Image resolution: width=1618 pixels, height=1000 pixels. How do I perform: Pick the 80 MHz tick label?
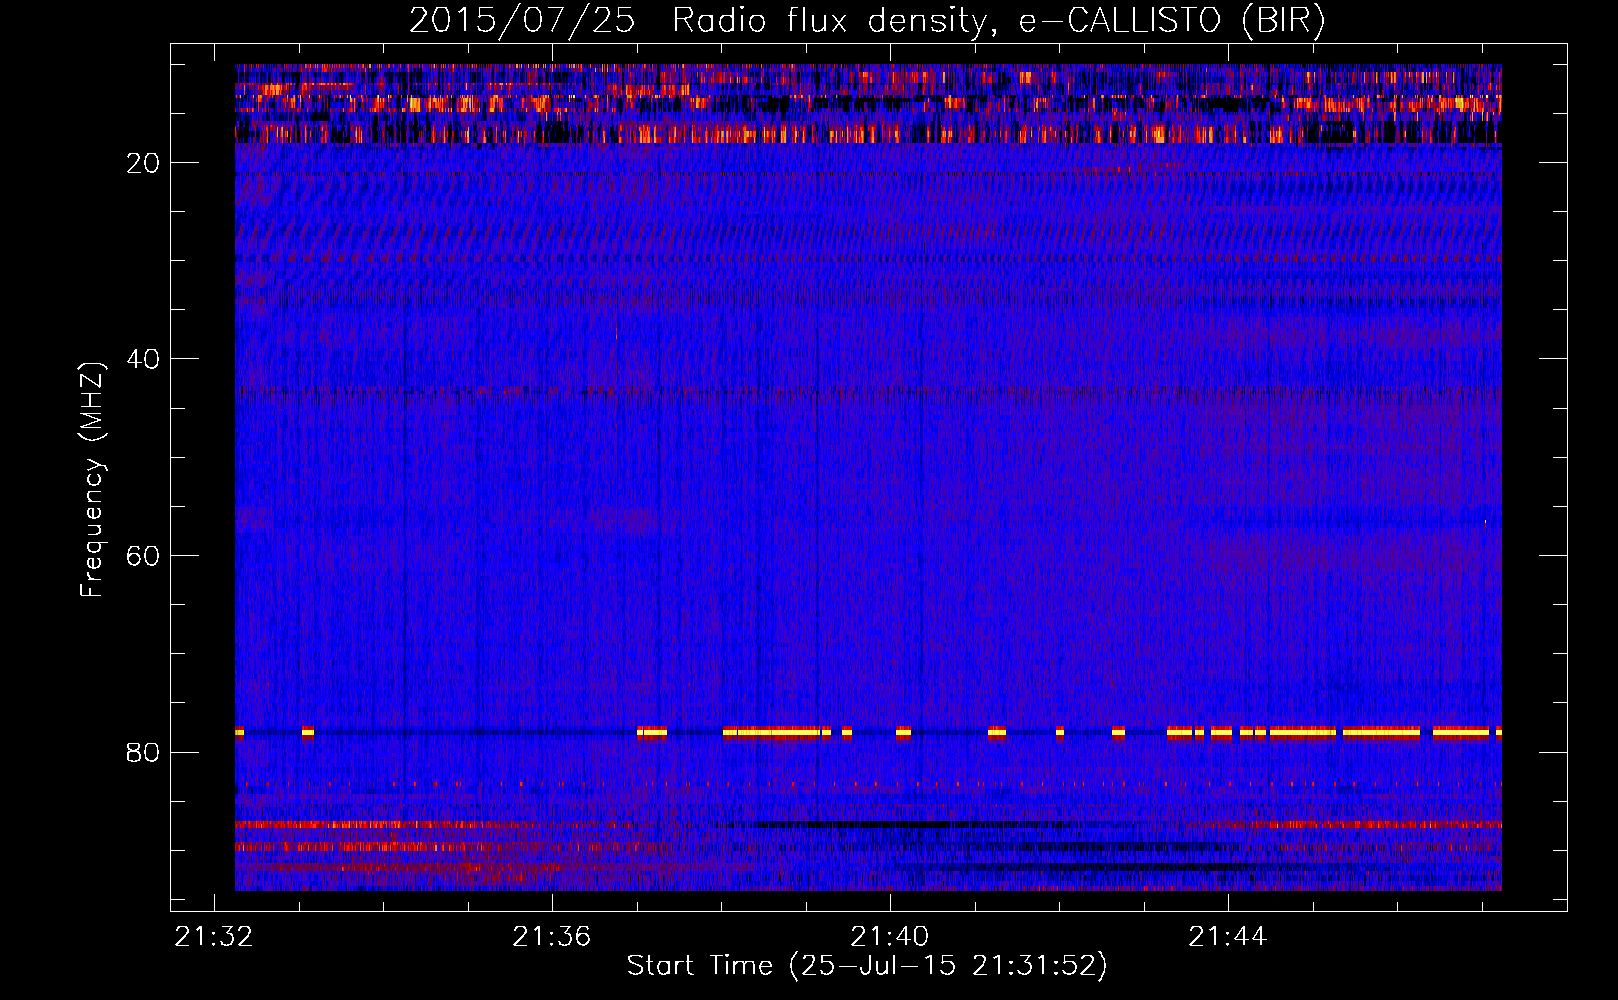[x=143, y=752]
